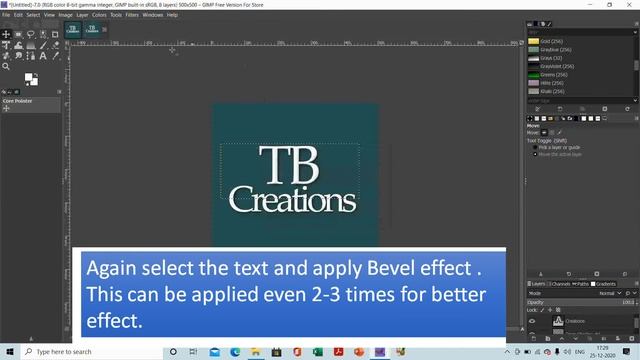Open the Windows menu
The height and width of the screenshot is (360, 640).
[153, 15]
